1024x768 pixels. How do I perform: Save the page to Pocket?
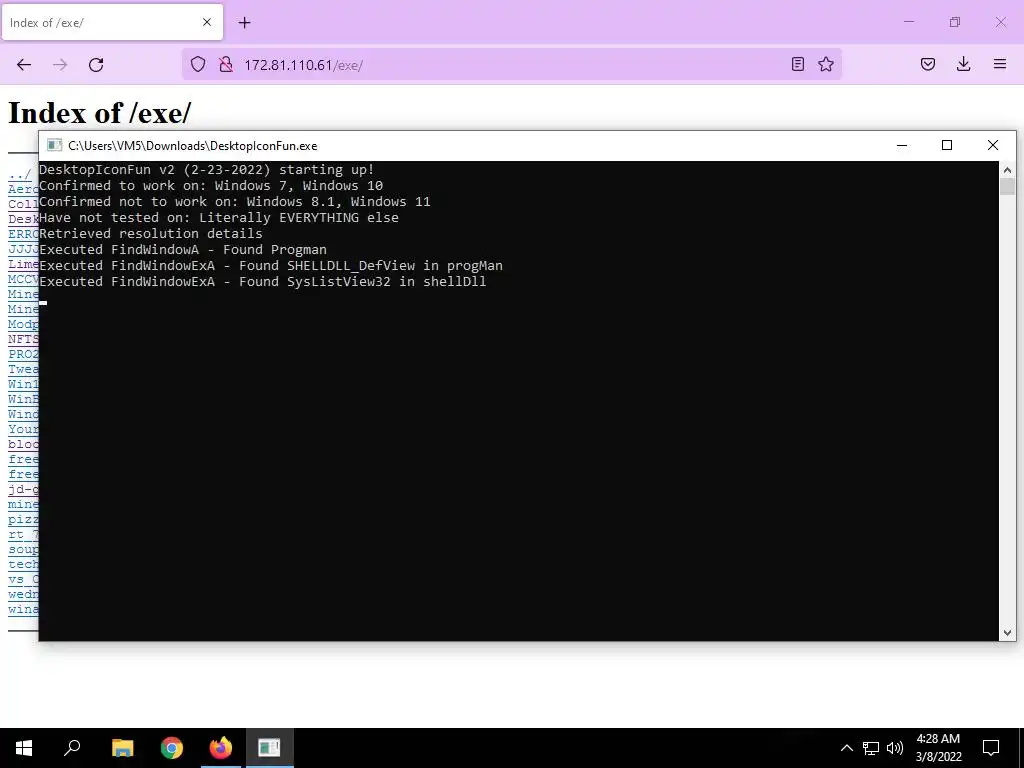point(928,64)
